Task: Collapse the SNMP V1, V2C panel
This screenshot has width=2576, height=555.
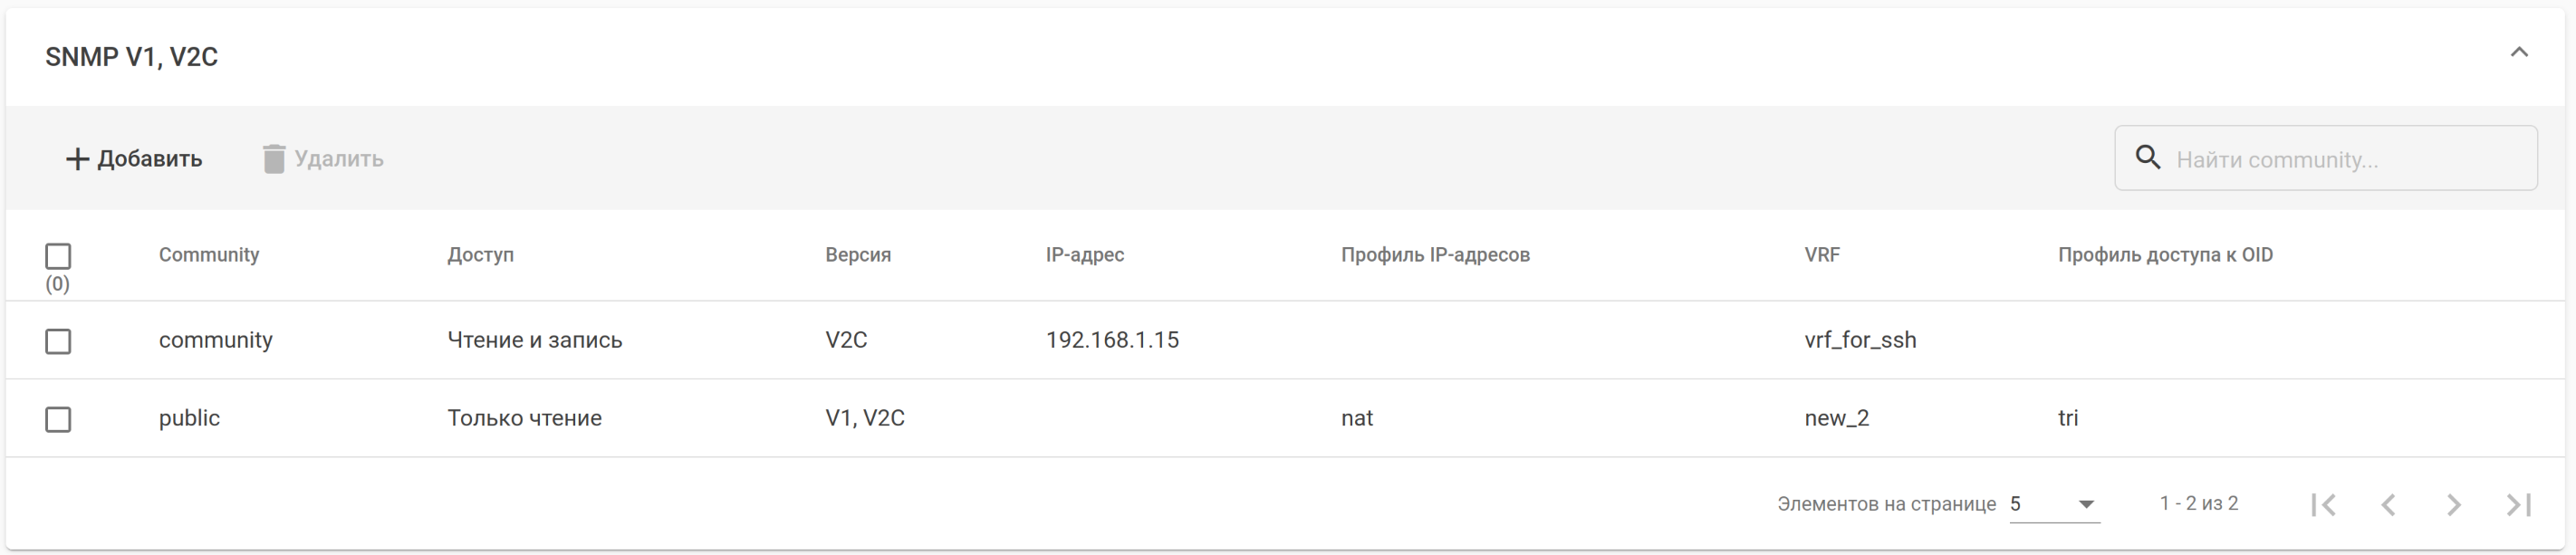Action: [2518, 53]
